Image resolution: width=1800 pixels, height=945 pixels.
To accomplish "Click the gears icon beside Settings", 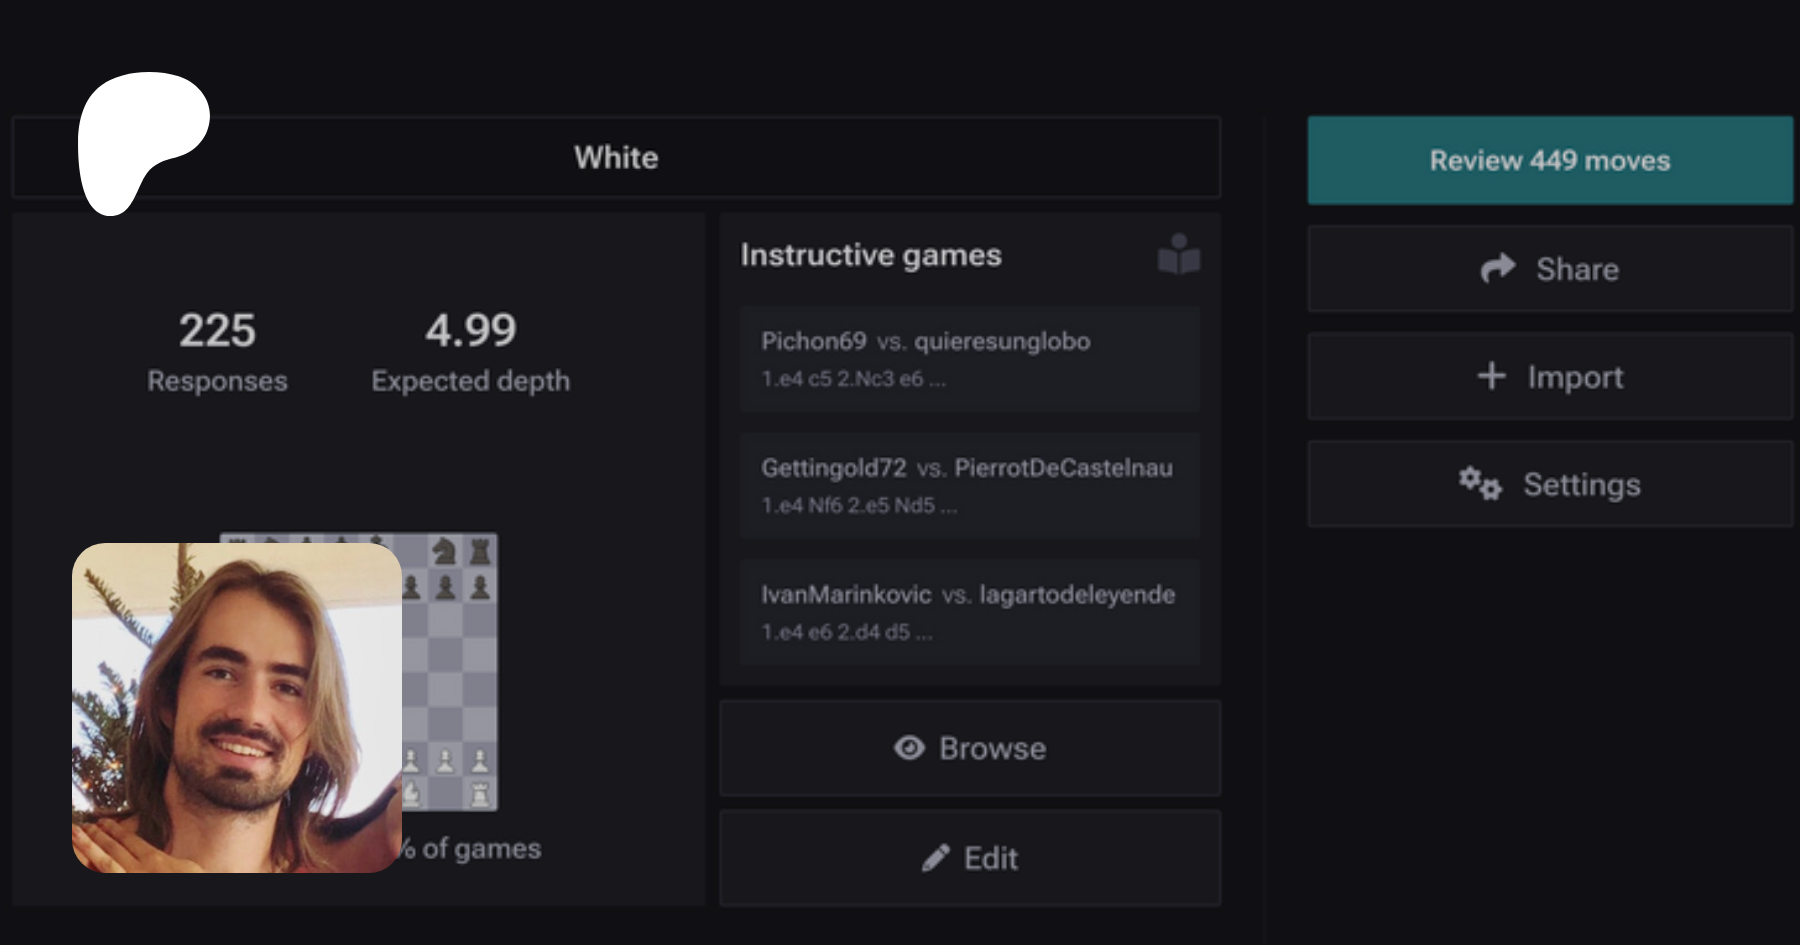I will pyautogui.click(x=1480, y=484).
